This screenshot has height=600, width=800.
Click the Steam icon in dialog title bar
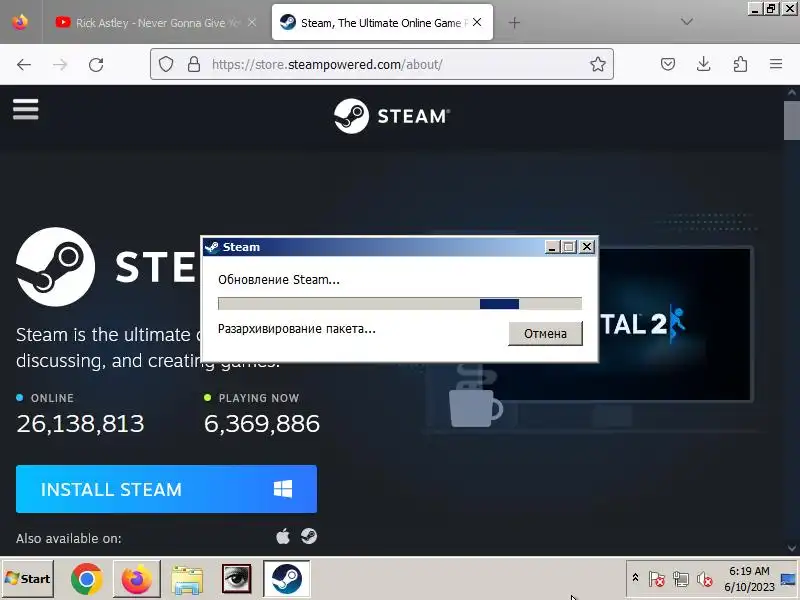pyautogui.click(x=211, y=247)
